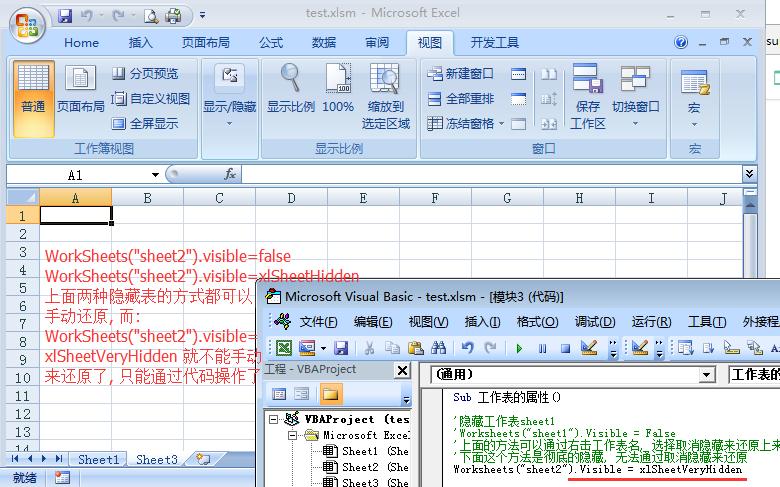The width and height of the screenshot is (780, 487).
Task: Click insert worksheet tab icon
Action: tap(203, 459)
